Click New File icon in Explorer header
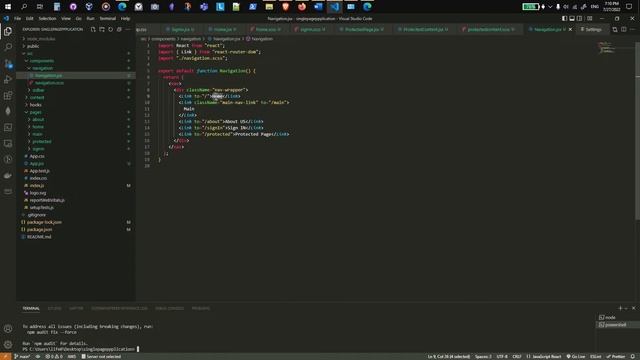Image resolution: width=640 pixels, height=360 pixels. coord(93,29)
